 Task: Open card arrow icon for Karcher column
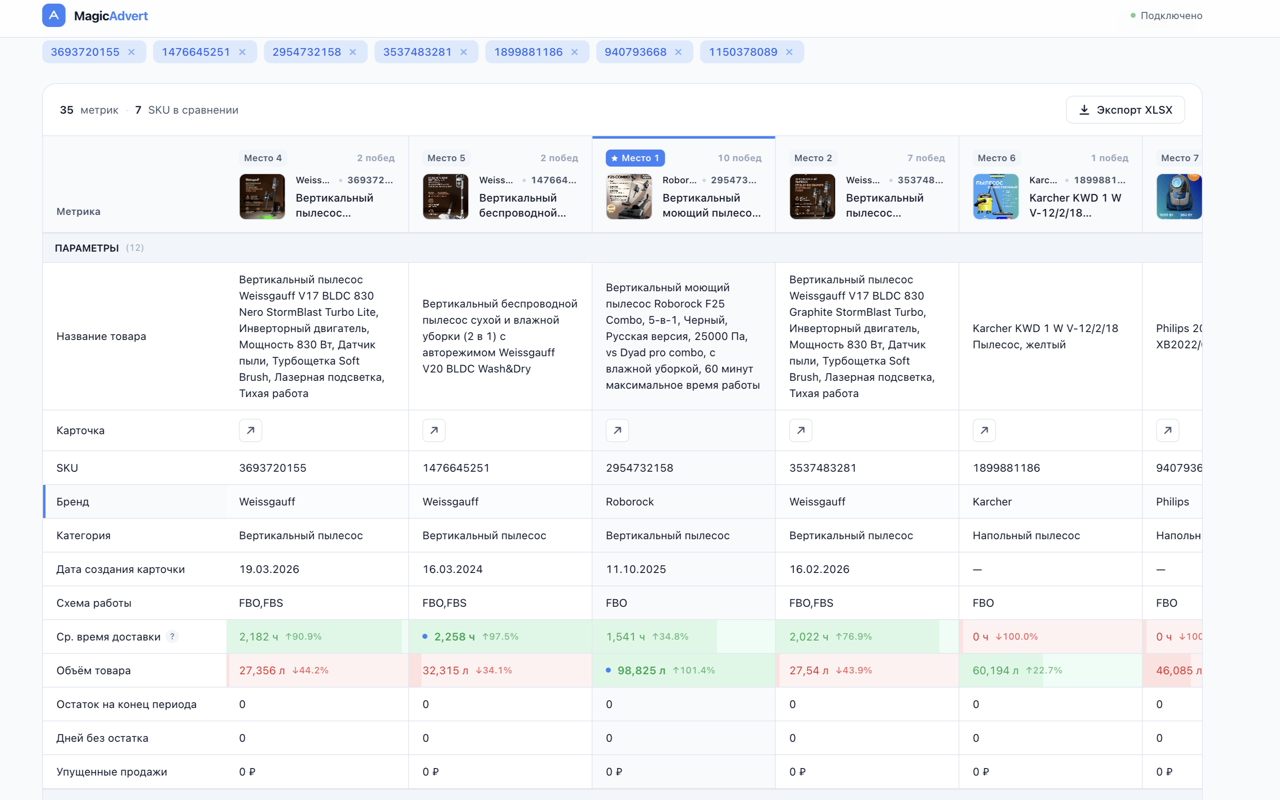tap(984, 430)
